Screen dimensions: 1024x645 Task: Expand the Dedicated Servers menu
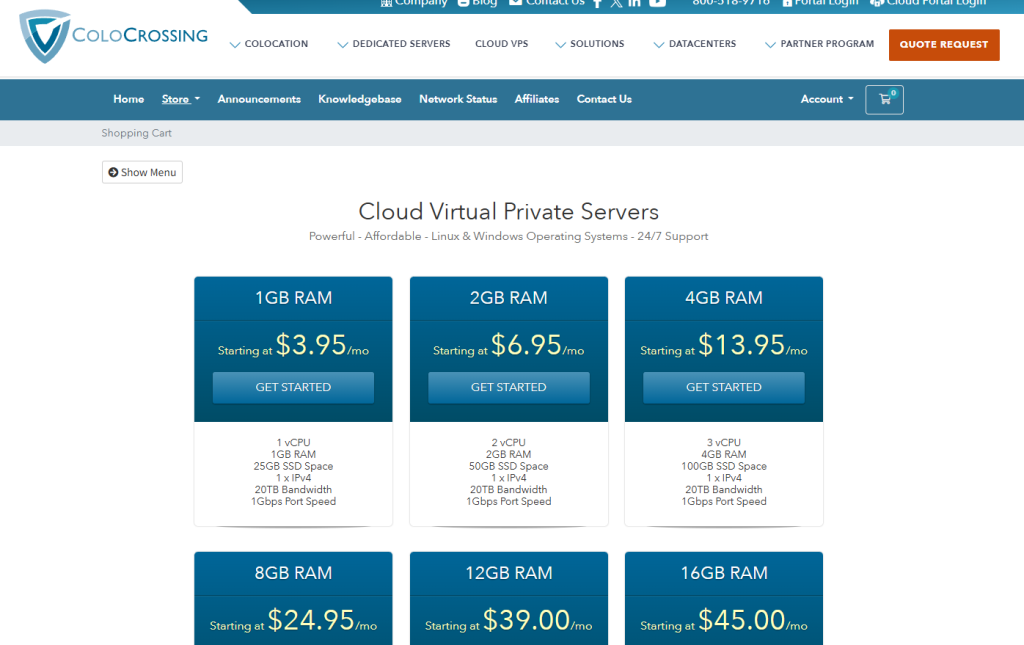coord(394,44)
